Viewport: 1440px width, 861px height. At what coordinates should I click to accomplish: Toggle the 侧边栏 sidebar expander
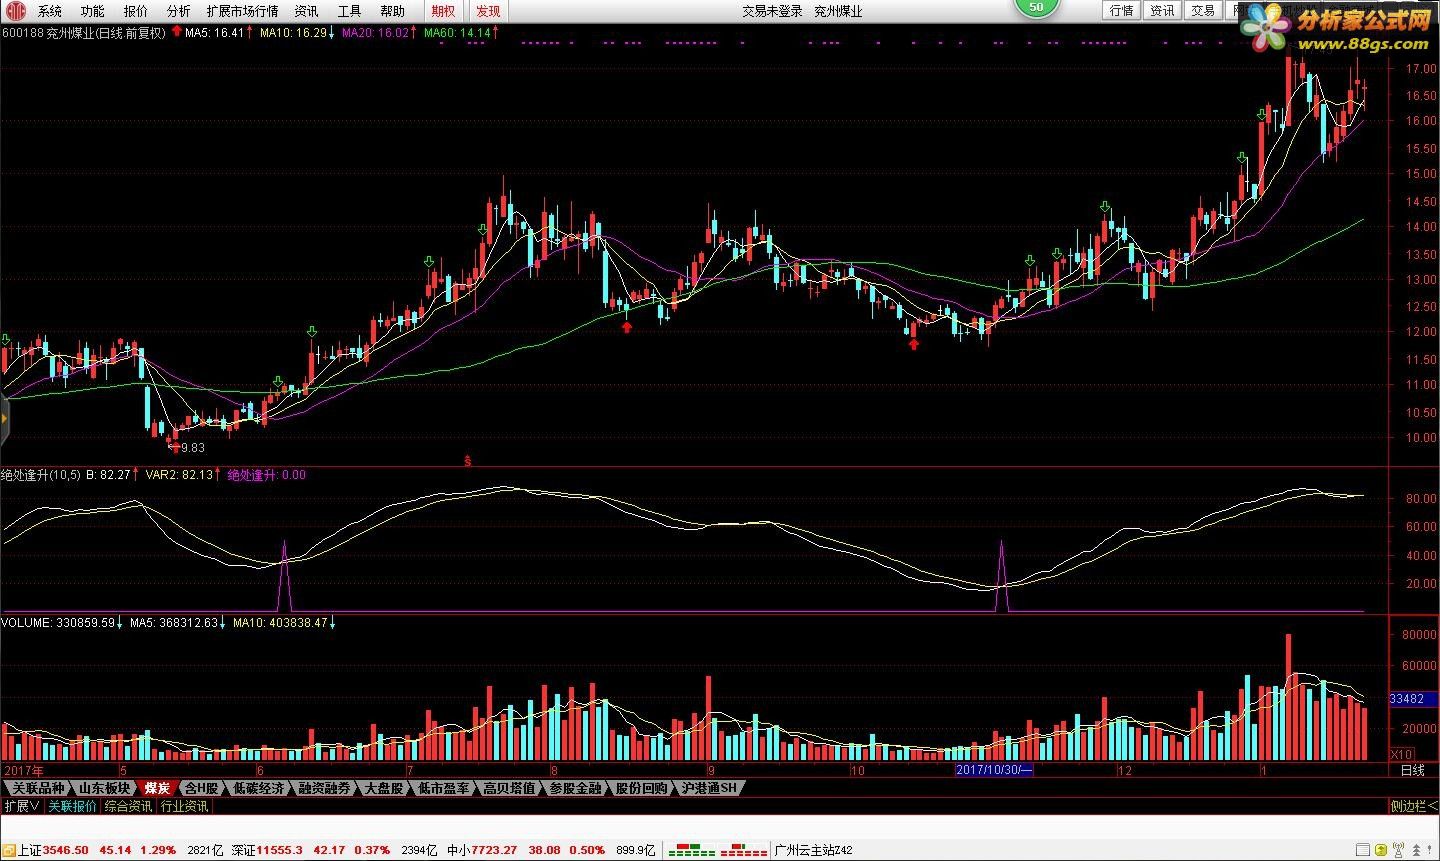pyautogui.click(x=1413, y=806)
